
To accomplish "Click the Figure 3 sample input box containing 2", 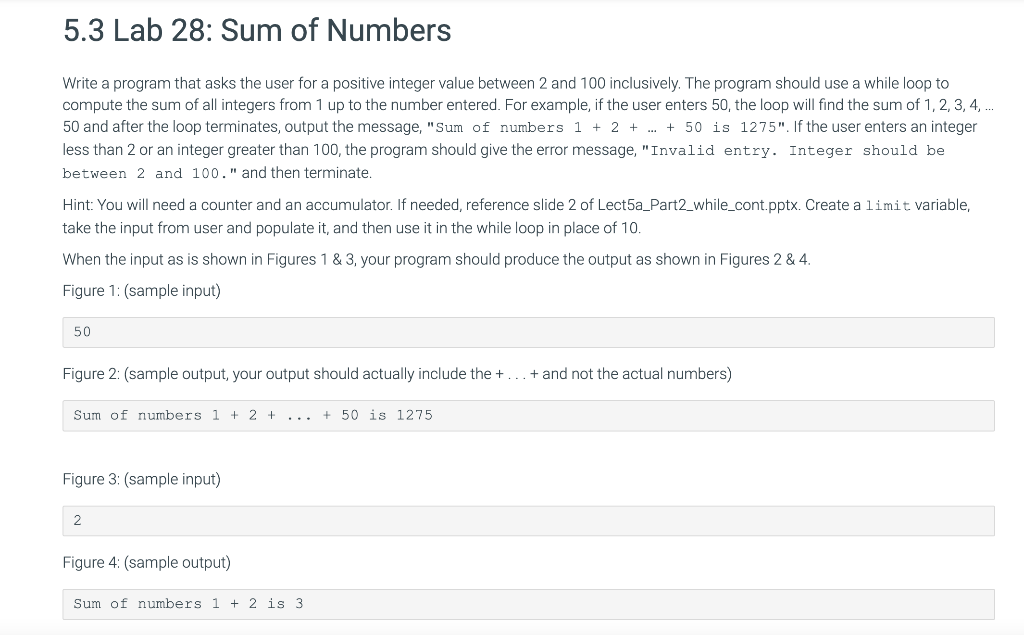I will point(528,521).
